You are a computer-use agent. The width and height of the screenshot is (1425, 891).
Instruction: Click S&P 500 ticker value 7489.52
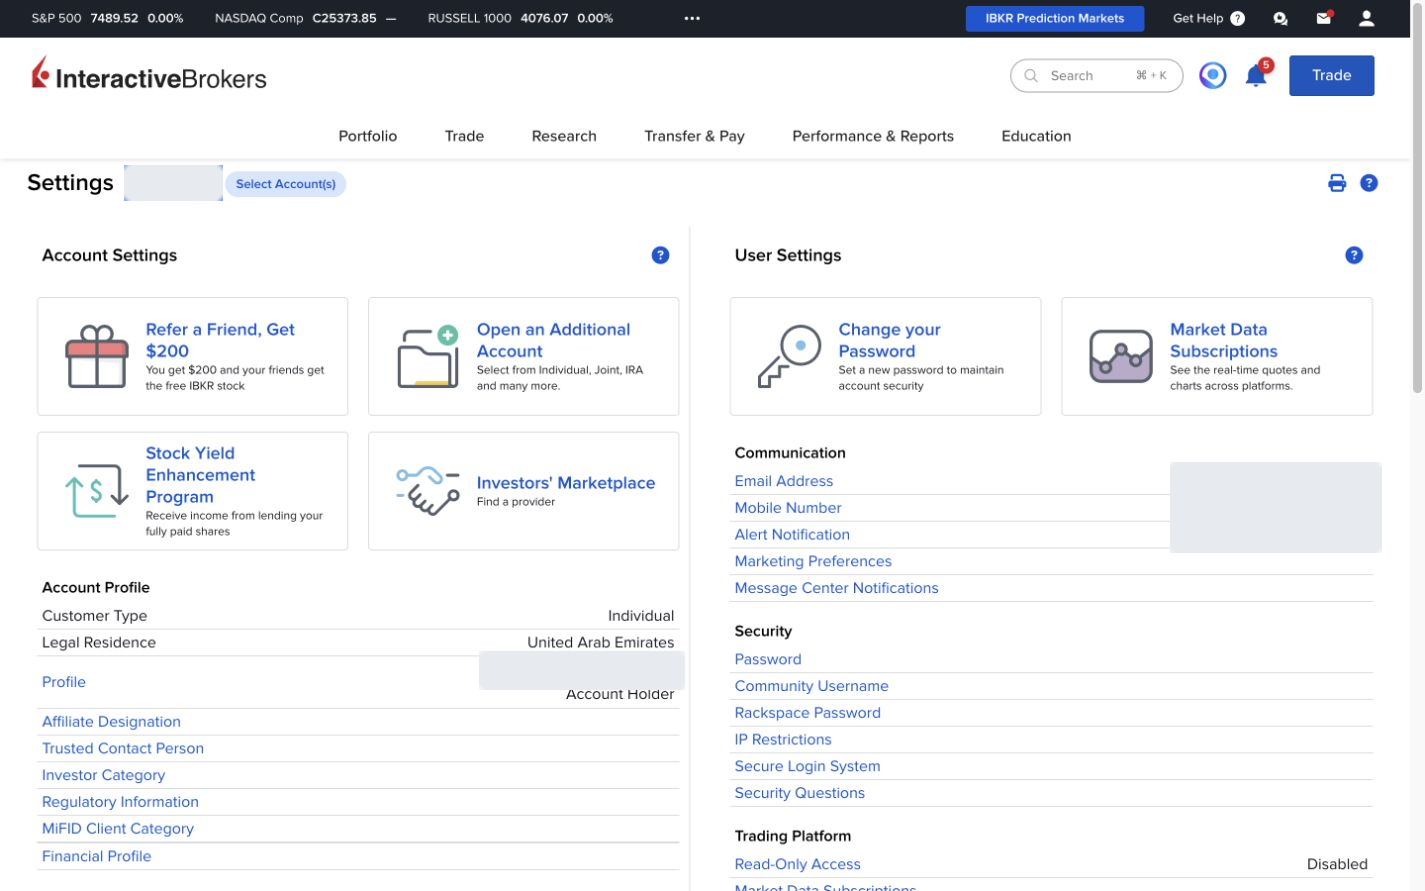[114, 18]
